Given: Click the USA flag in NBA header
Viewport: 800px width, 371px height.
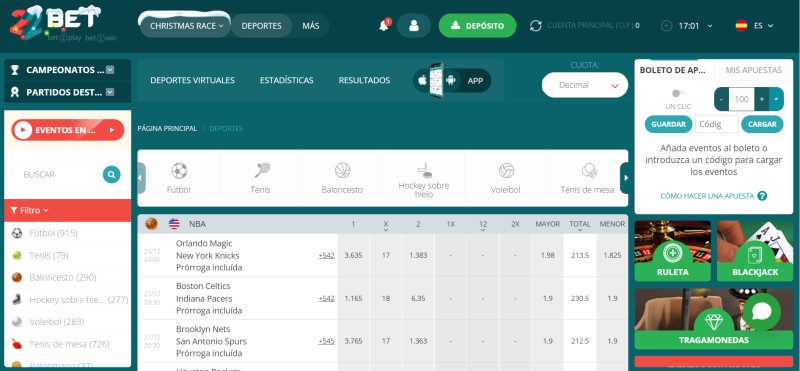Looking at the screenshot, I should pyautogui.click(x=174, y=224).
